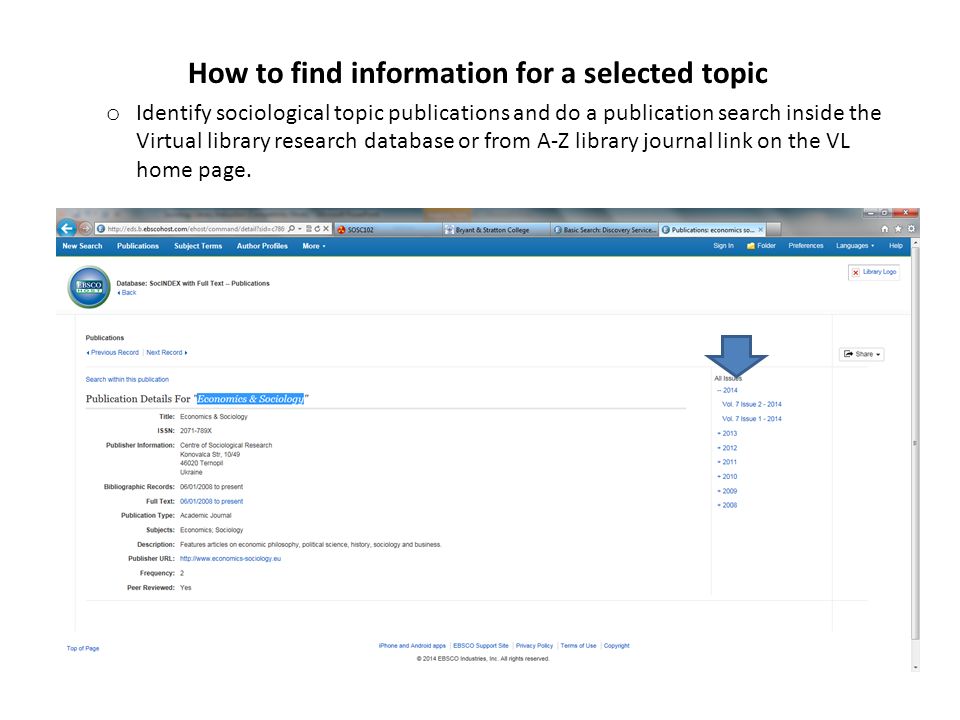Click New Search in the menu
The image size is (960, 720).
point(82,246)
